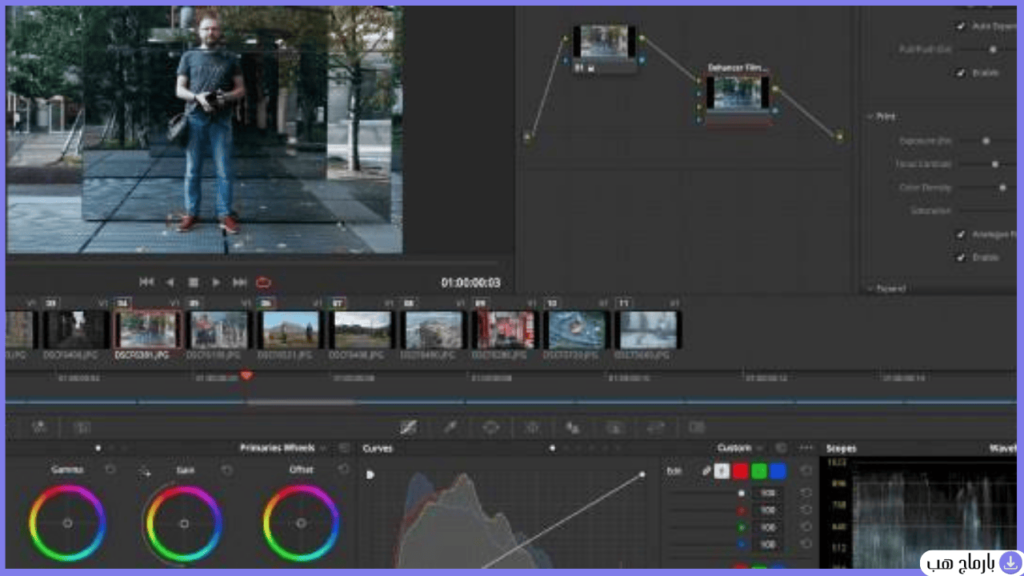Jump to the first frame of the clip
Viewport: 1024px width, 576px height.
click(146, 282)
